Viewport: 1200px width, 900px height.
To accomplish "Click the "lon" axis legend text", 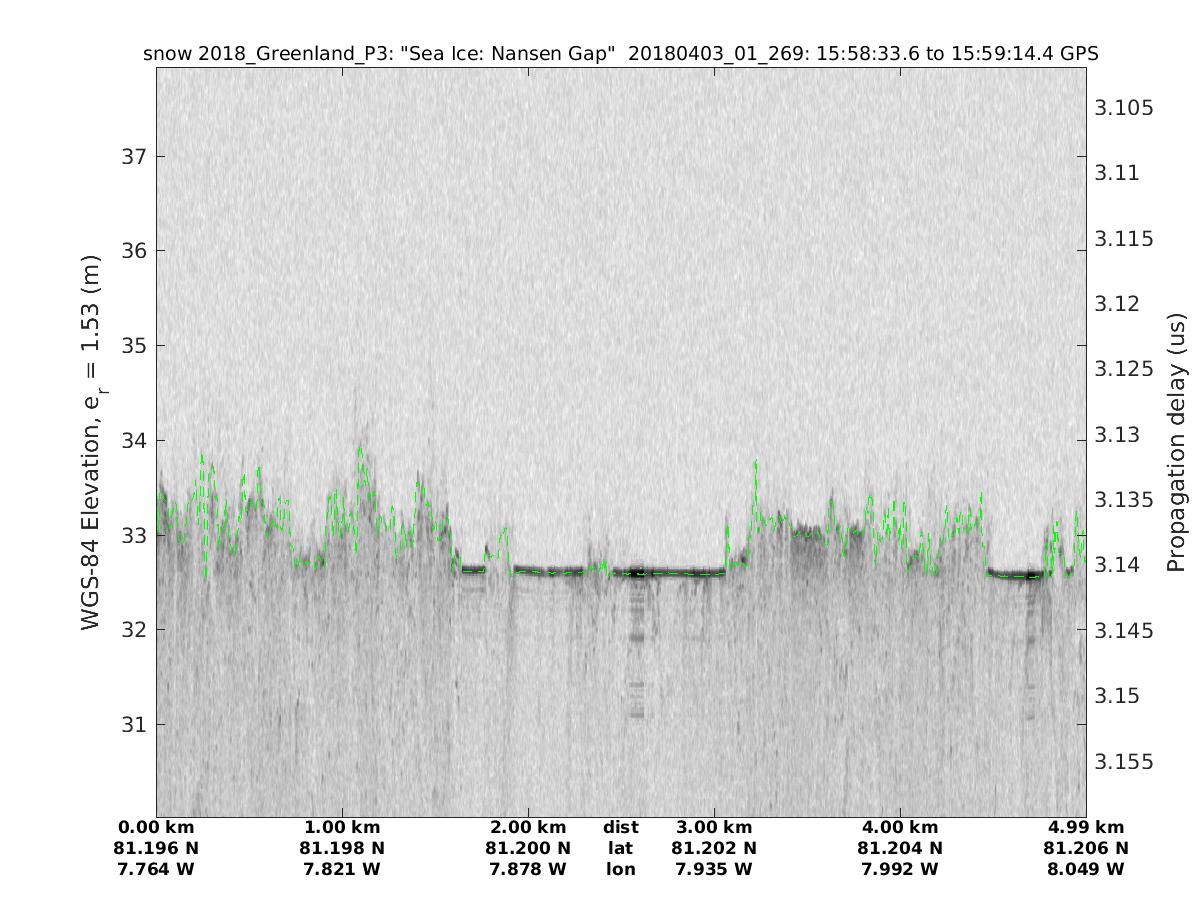I will tap(621, 869).
